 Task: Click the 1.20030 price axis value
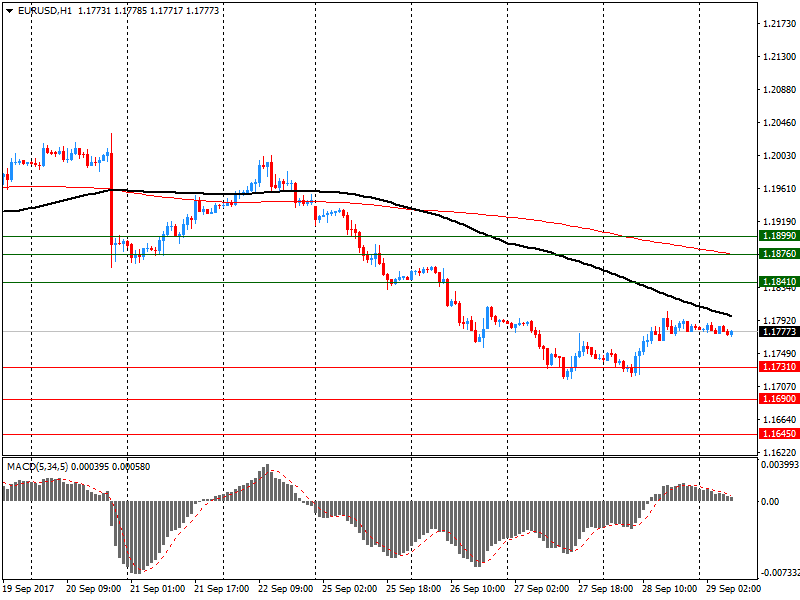pos(779,156)
